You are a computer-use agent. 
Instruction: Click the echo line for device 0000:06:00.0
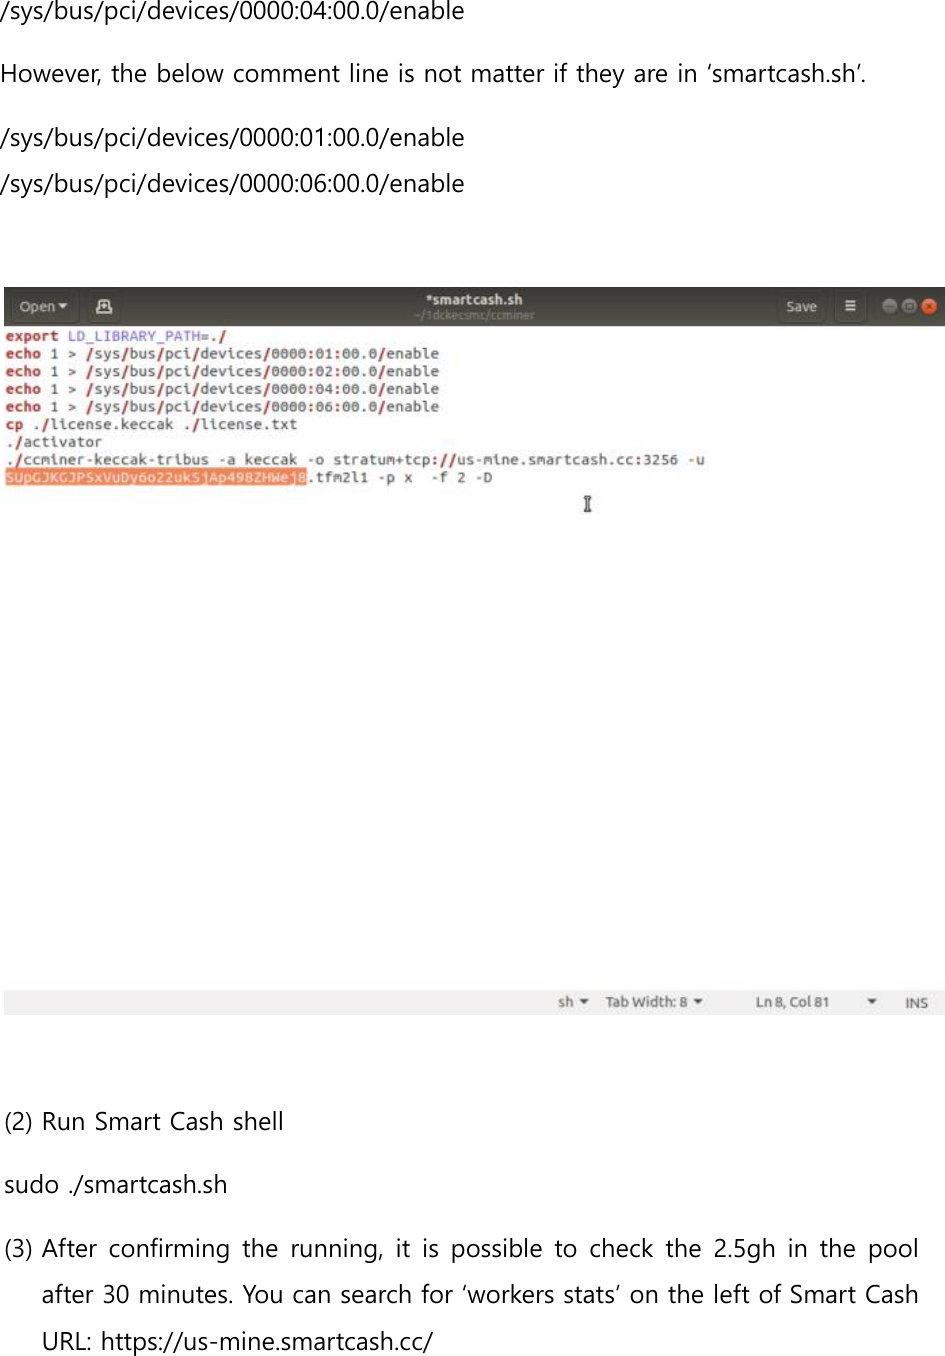222,407
